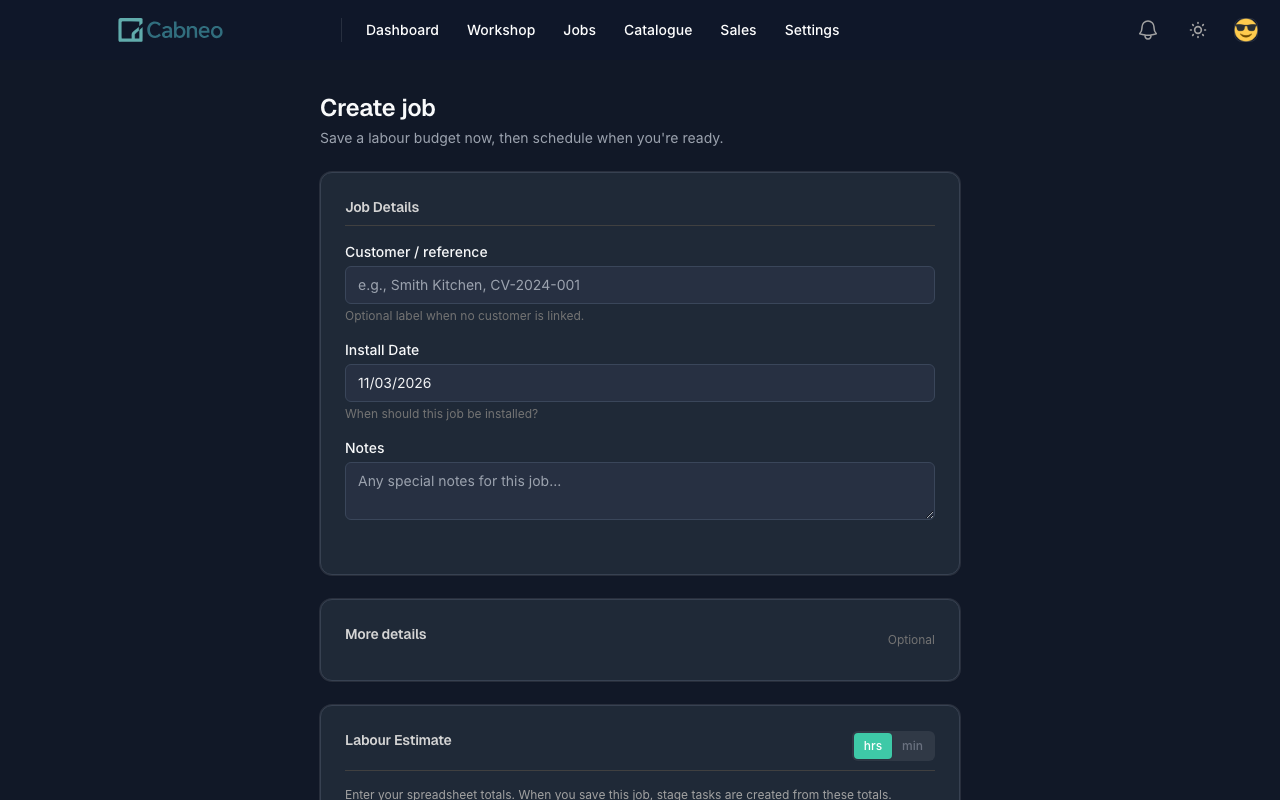Toggle the light theme sun icon
The width and height of the screenshot is (1280, 800).
(x=1198, y=30)
